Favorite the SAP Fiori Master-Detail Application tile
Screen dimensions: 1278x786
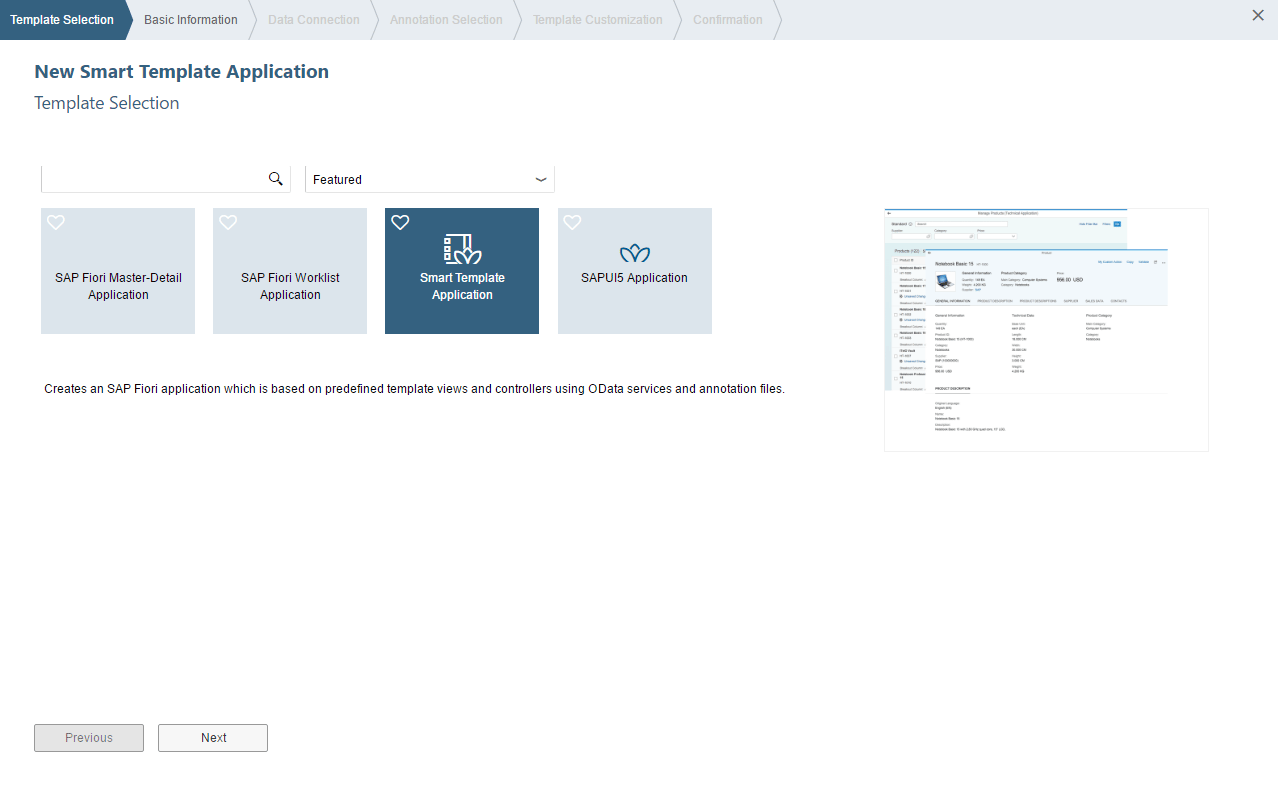click(x=56, y=223)
